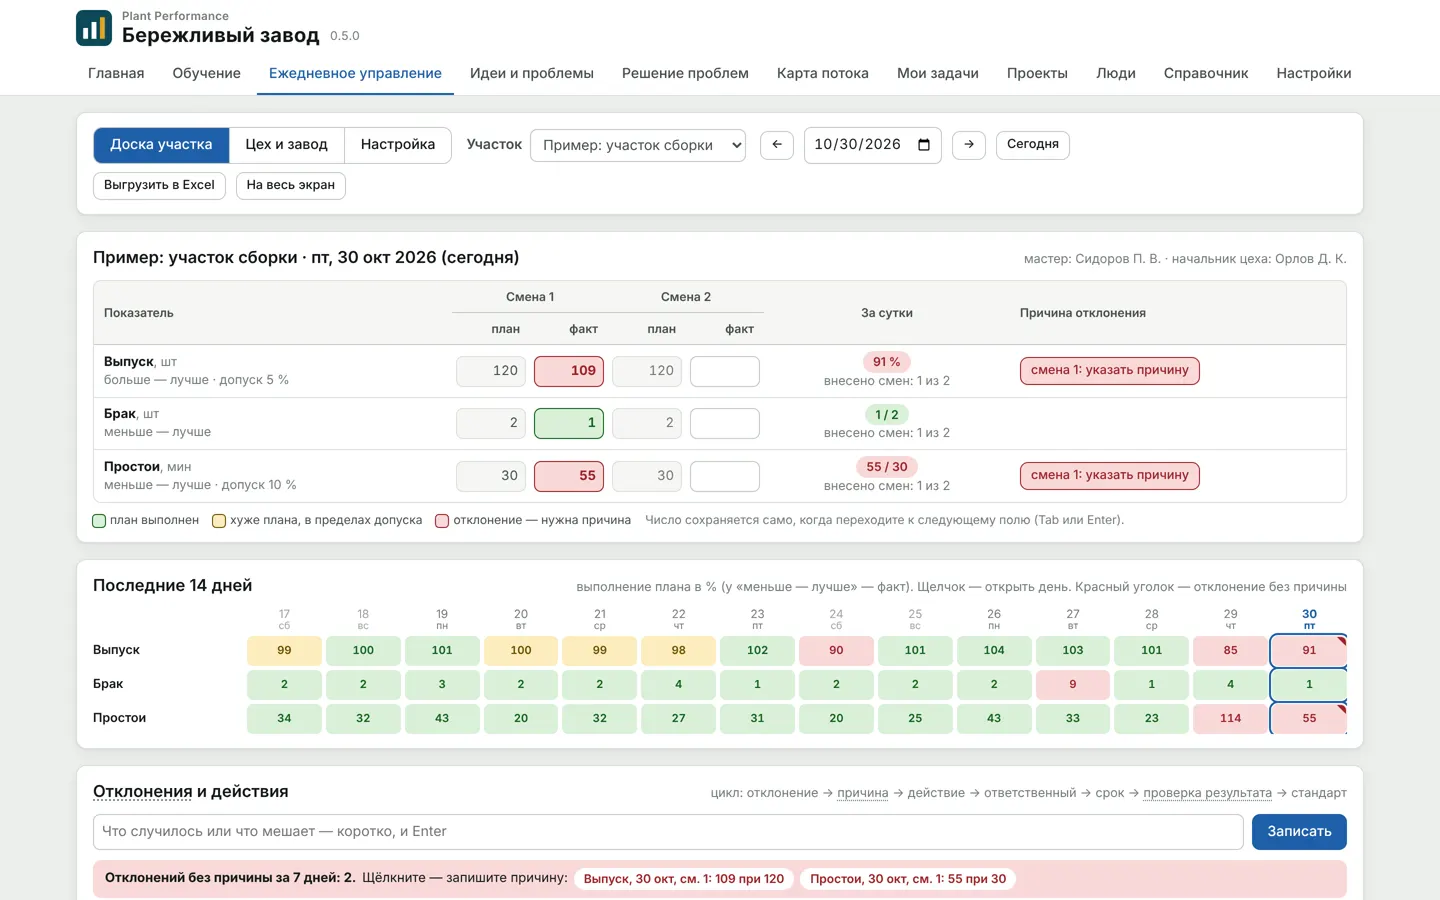The image size is (1440, 900).
Task: Go to previous day arrow button
Action: click(x=777, y=145)
